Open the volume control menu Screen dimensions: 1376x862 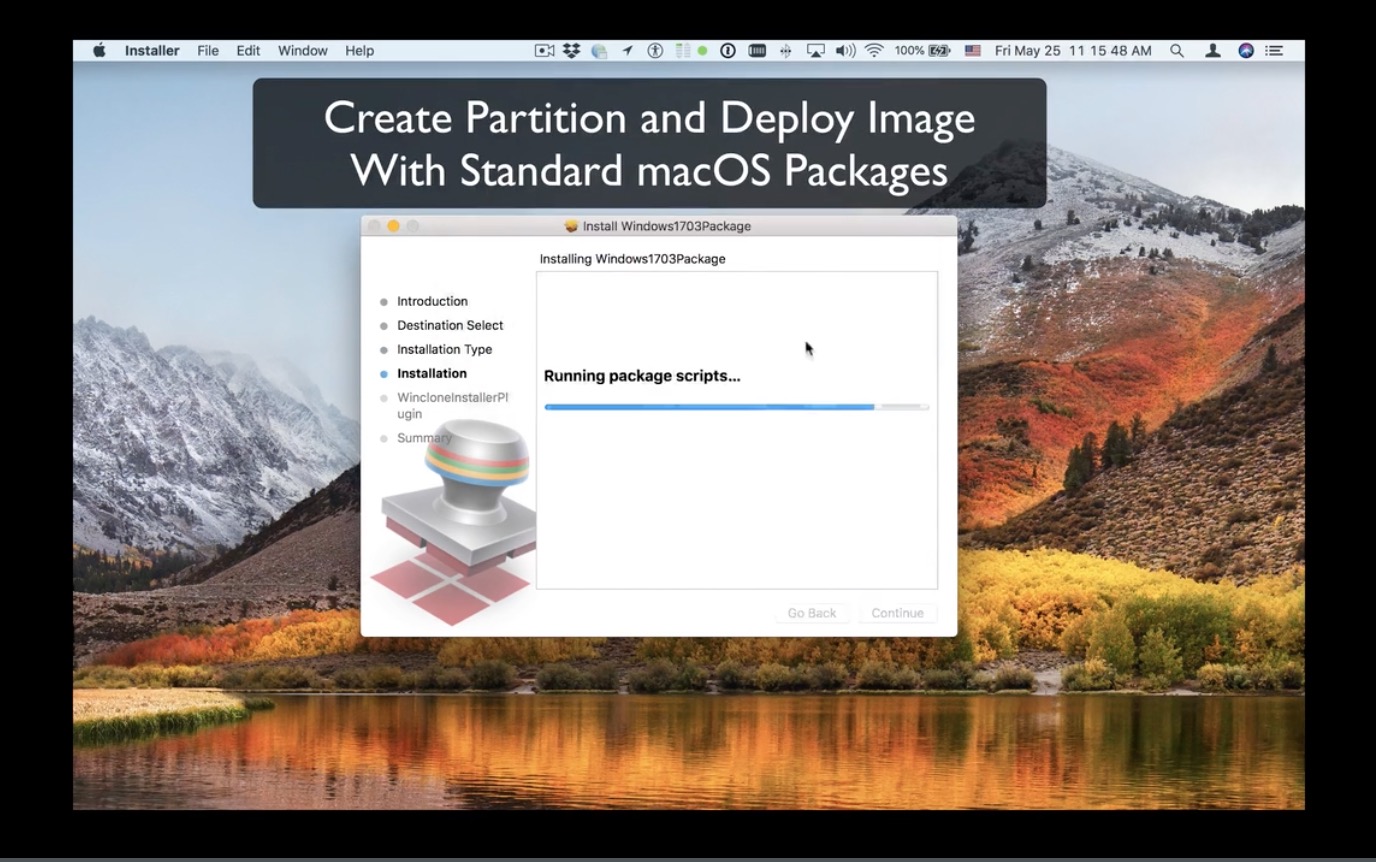[x=845, y=50]
